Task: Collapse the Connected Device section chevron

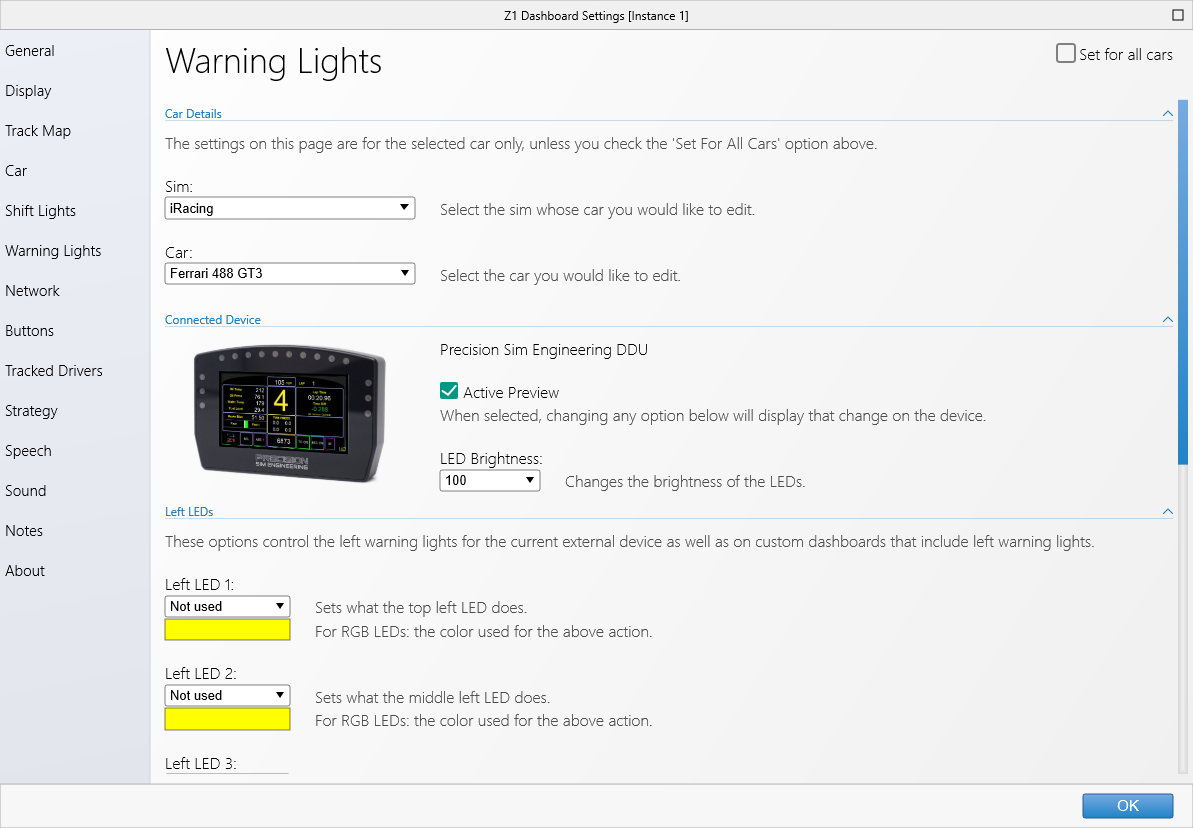Action: click(1167, 320)
